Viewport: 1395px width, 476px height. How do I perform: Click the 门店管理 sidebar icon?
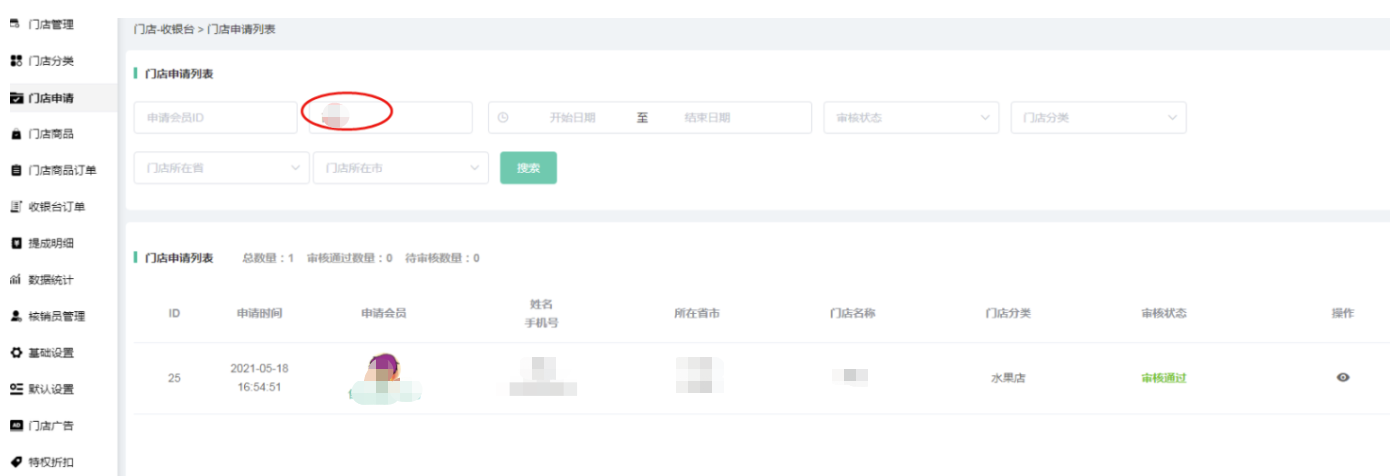[x=15, y=24]
